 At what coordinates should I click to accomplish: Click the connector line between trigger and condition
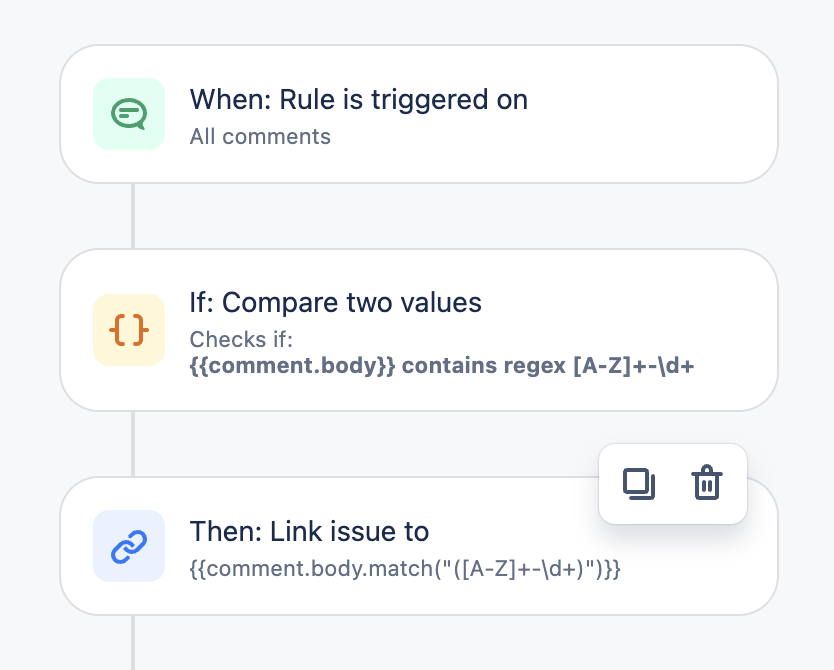click(133, 216)
